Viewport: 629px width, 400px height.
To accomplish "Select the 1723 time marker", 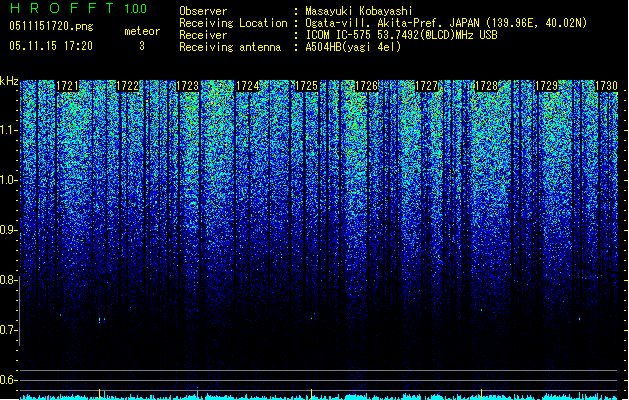I will point(187,86).
